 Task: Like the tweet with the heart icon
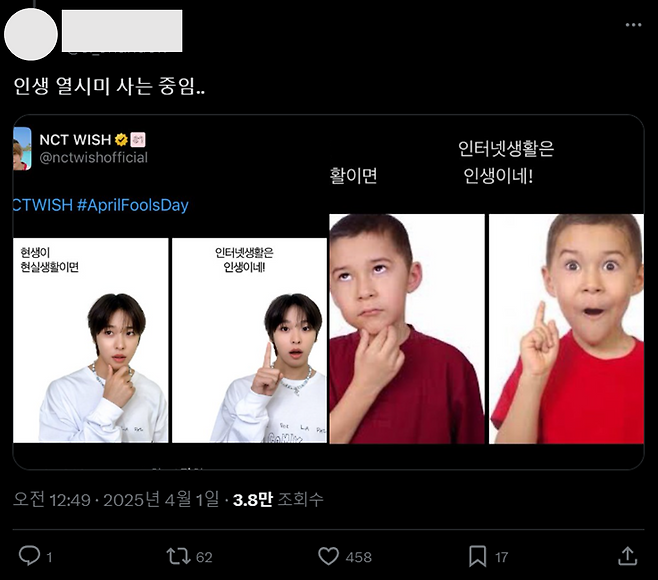328,556
